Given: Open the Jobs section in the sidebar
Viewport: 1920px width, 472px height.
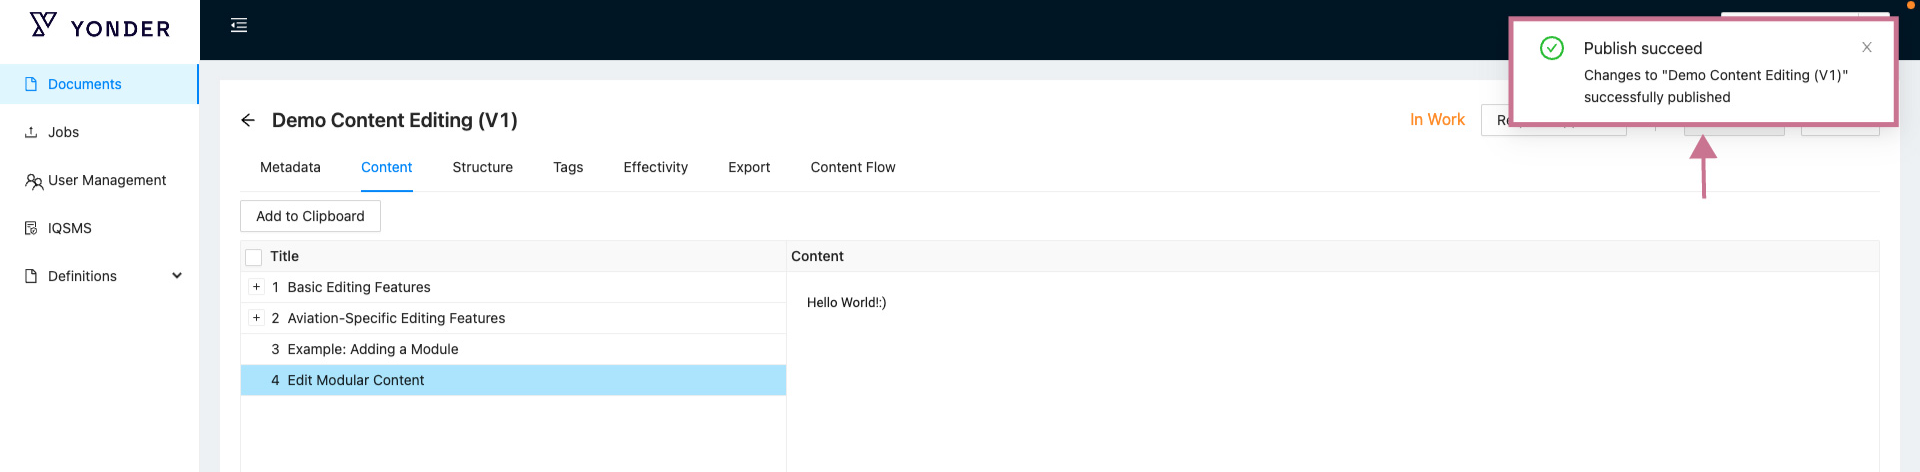Looking at the screenshot, I should click(x=63, y=132).
